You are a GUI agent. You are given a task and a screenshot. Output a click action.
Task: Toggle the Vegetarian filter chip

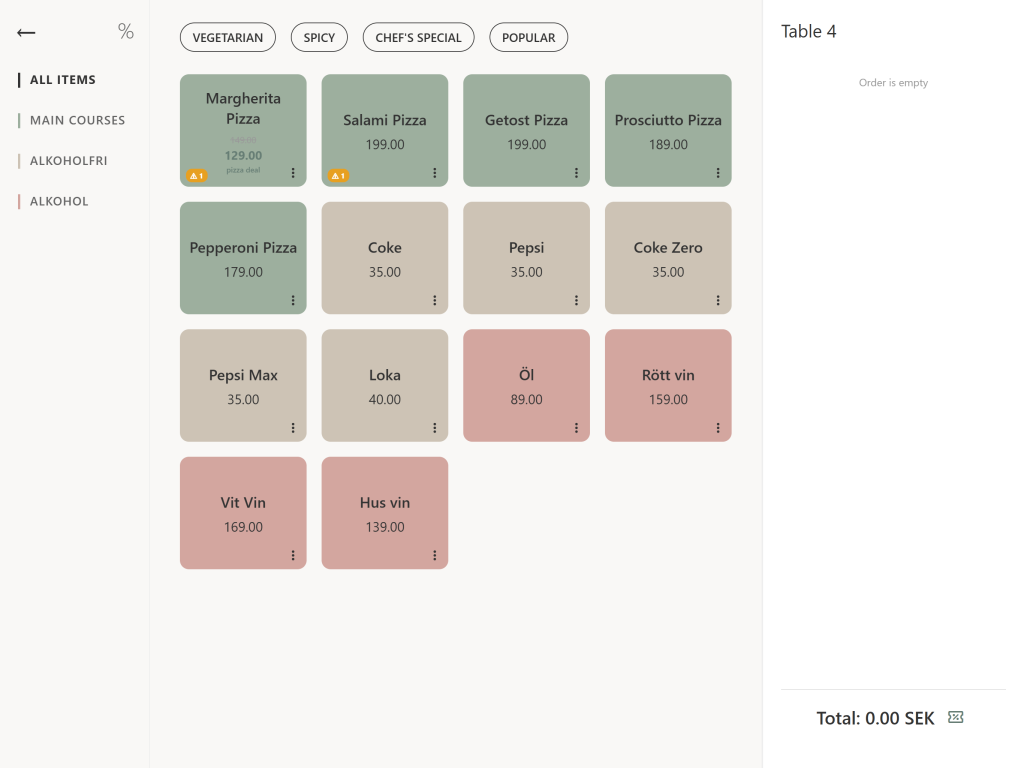point(228,37)
